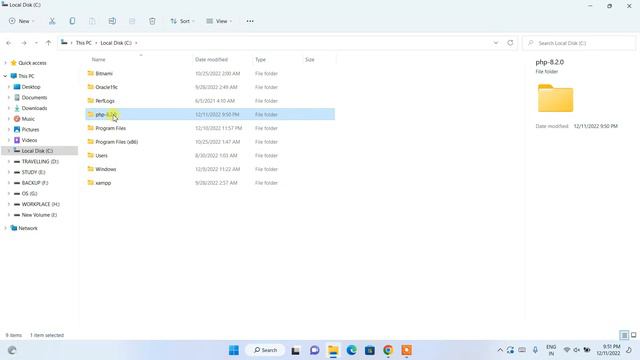Click the weather widget icon on taskbar
This screenshot has height=360, width=640.
pos(12,350)
